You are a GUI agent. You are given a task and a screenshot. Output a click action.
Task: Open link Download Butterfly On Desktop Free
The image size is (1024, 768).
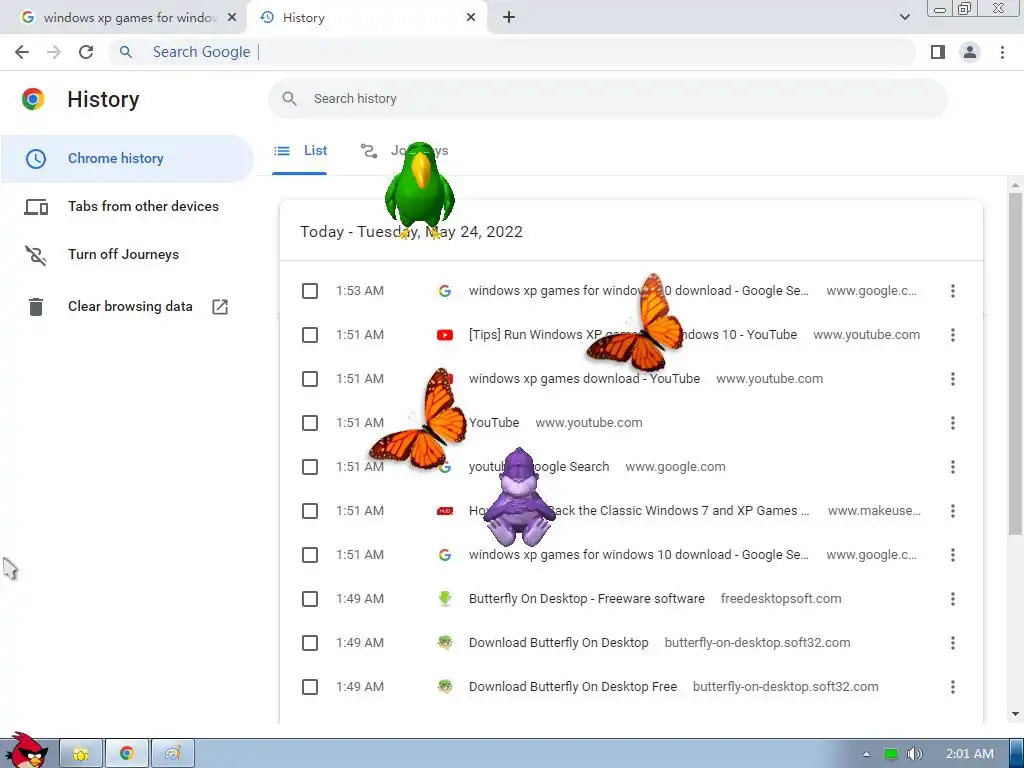573,687
